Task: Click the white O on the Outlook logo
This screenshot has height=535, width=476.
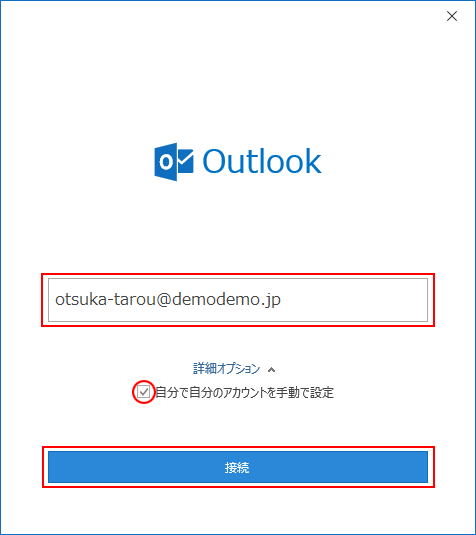Action: pos(166,162)
